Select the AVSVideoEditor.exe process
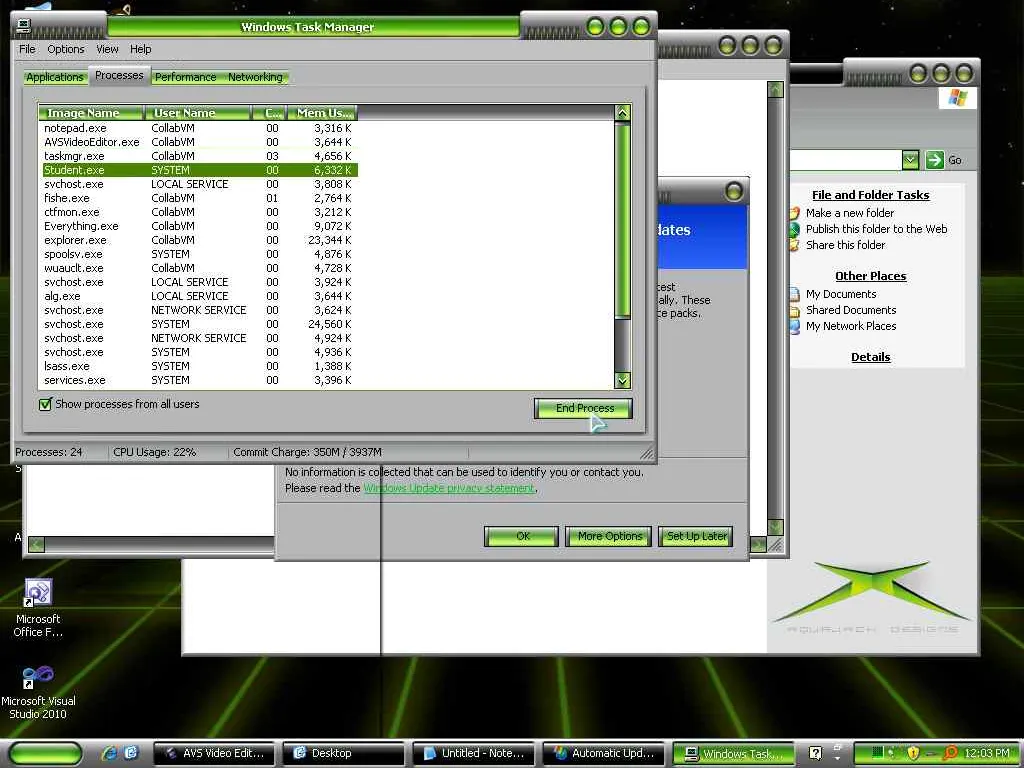The width and height of the screenshot is (1024, 768). tap(199, 142)
